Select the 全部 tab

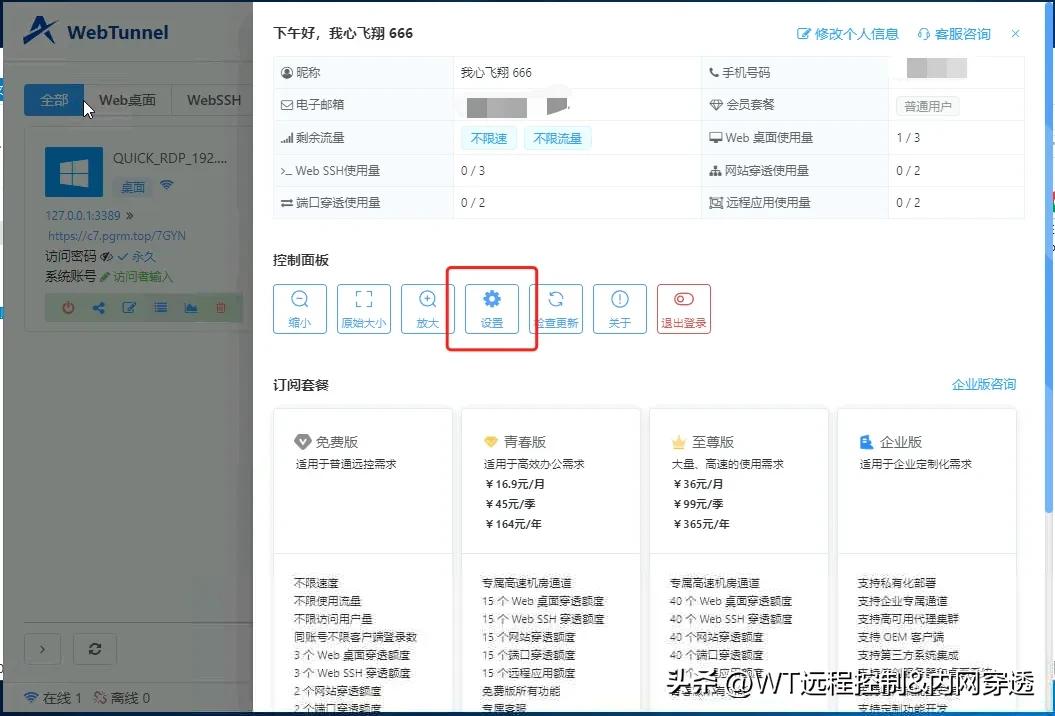(x=54, y=100)
